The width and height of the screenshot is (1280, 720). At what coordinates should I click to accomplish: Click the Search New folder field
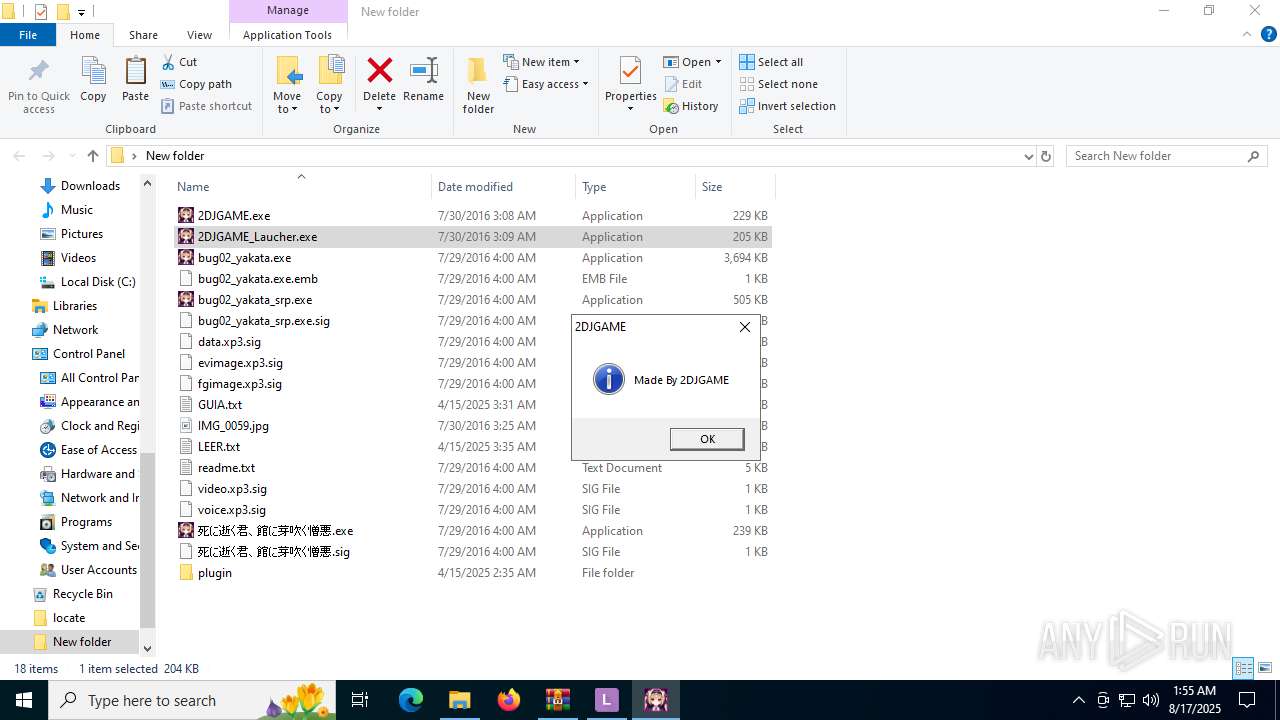pos(1166,156)
